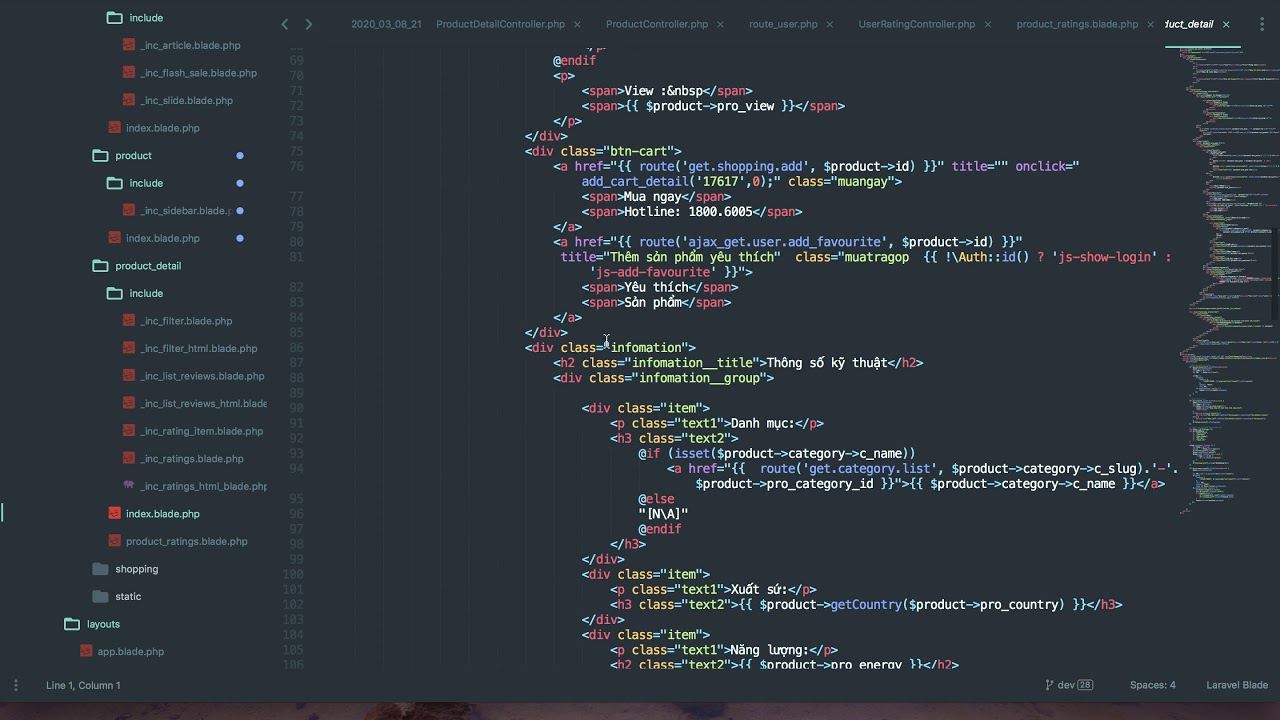
Task: Click the Line 1, Column 1 status indicator
Action: 83,685
